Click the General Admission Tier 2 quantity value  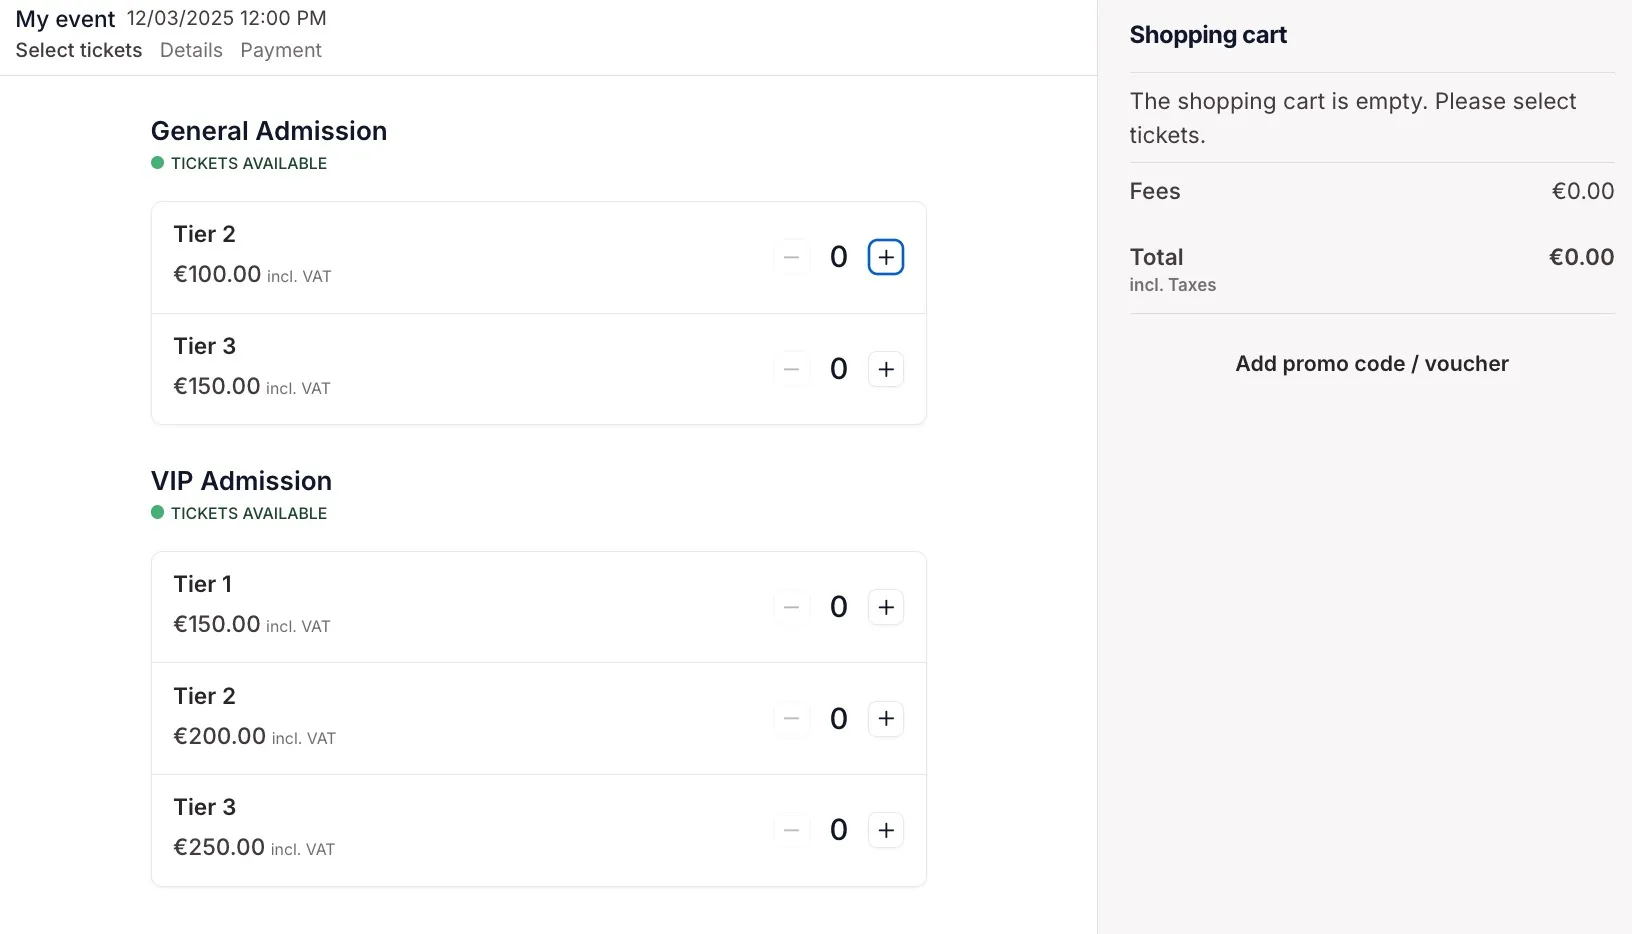tap(839, 257)
